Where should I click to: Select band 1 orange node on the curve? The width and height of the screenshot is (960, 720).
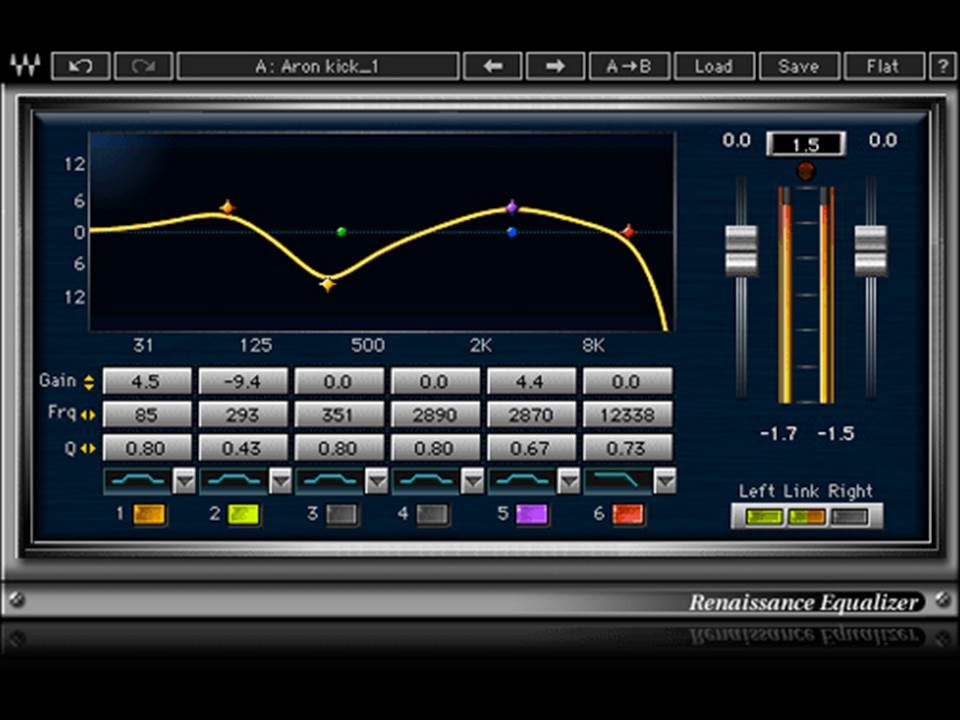point(228,208)
